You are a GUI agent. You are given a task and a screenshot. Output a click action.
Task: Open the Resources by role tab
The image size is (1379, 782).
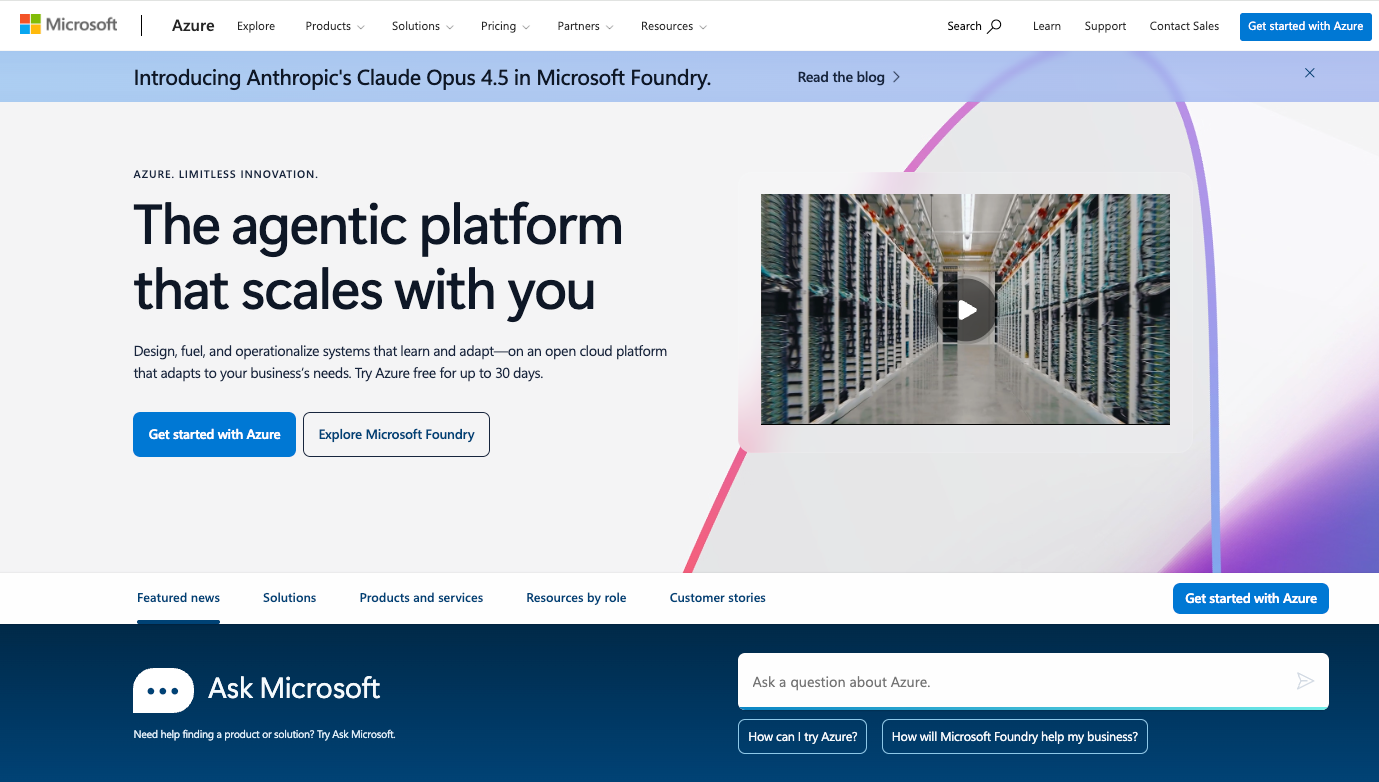(576, 597)
